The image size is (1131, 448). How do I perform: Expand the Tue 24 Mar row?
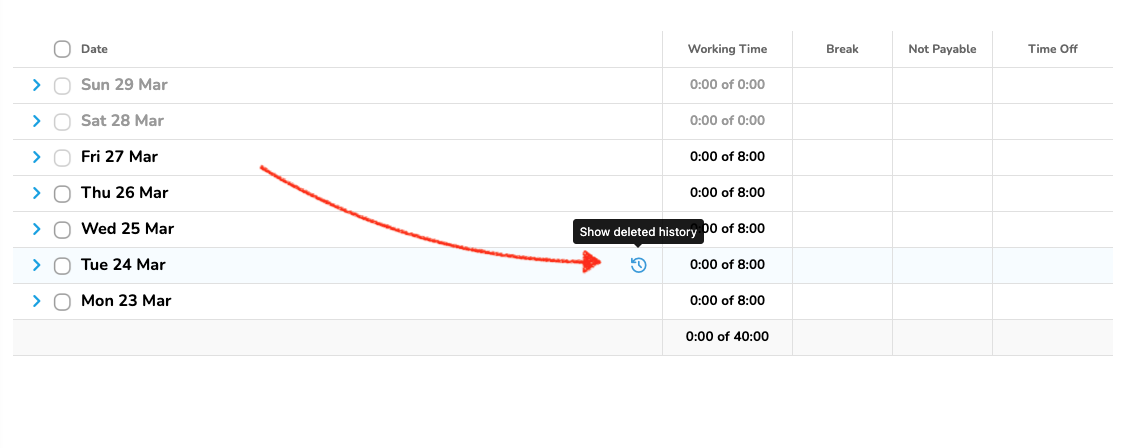tap(37, 265)
